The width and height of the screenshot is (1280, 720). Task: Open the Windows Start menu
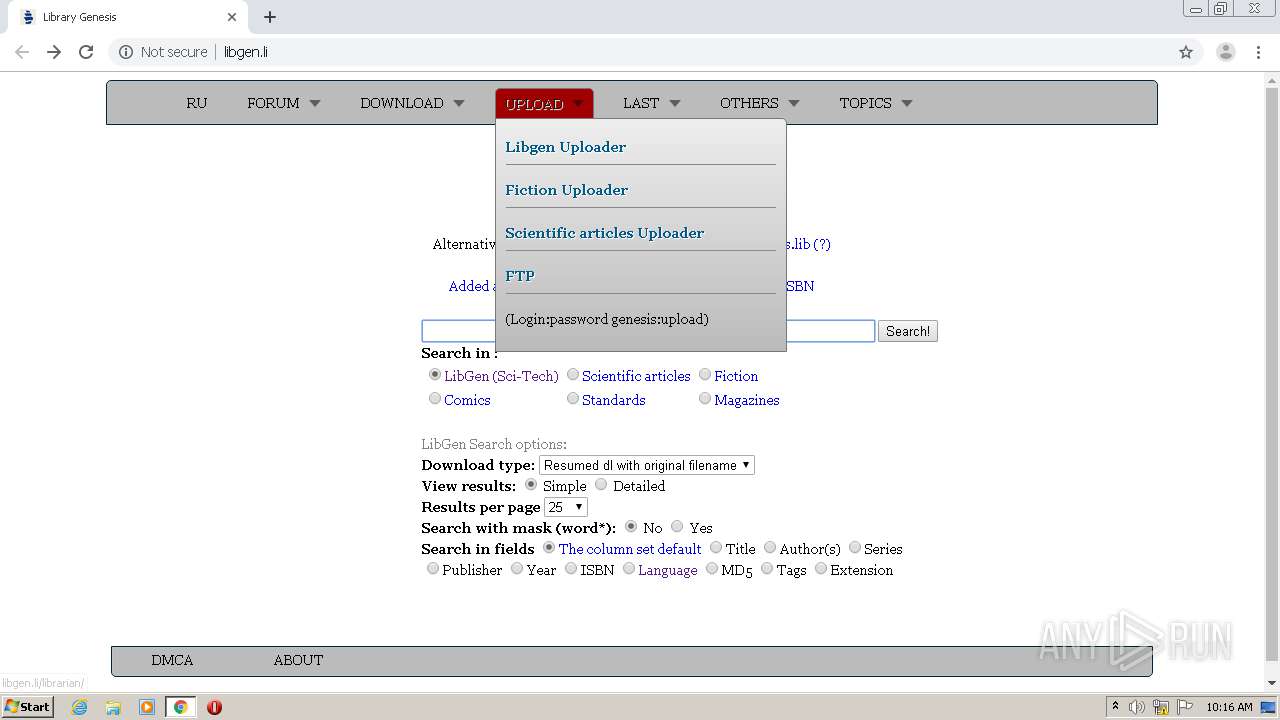(x=27, y=707)
